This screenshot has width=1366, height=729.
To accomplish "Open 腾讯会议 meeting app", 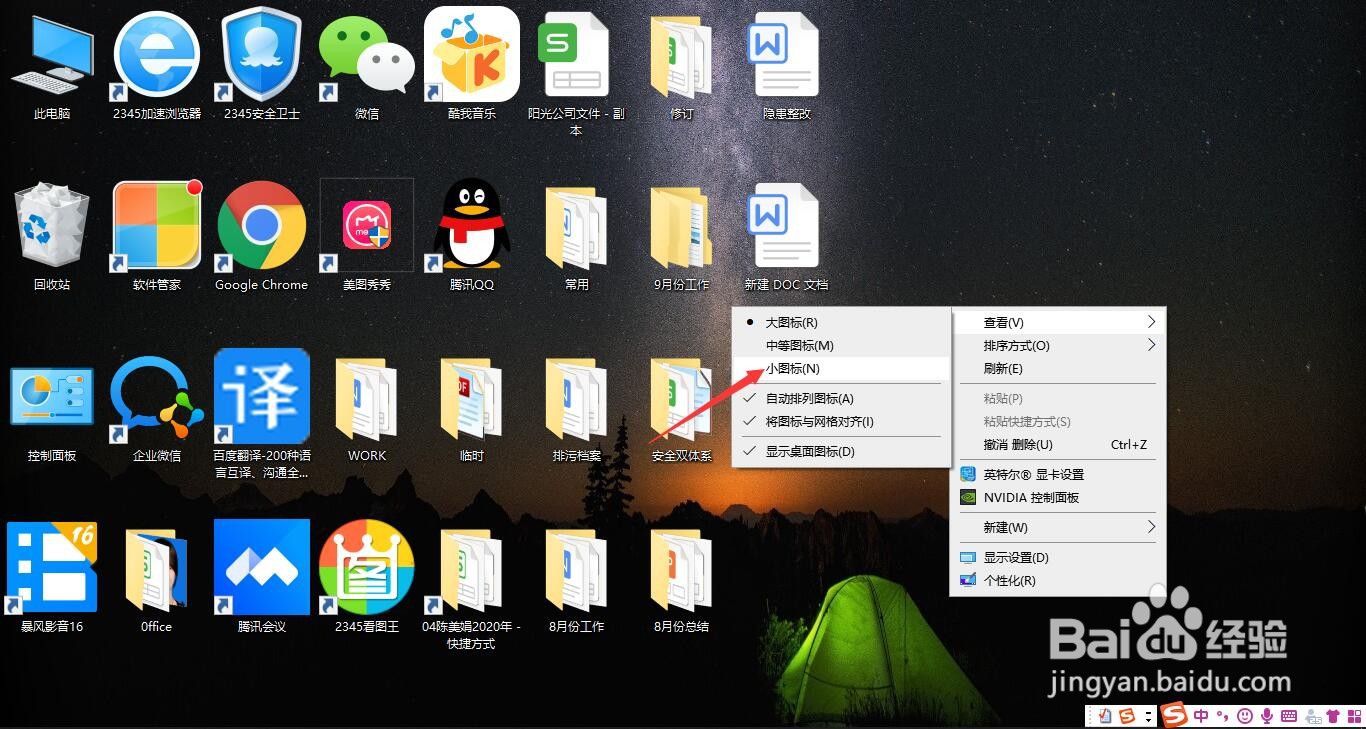I will (261, 570).
